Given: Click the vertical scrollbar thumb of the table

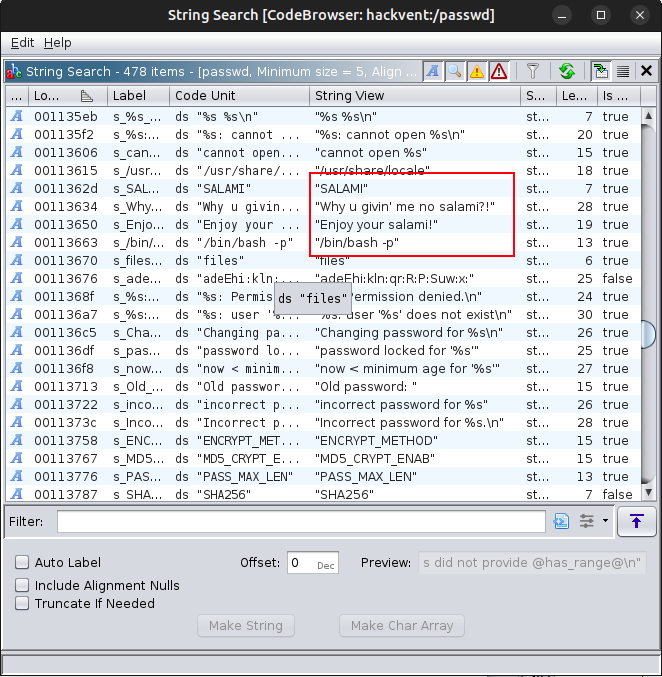Looking at the screenshot, I should 648,333.
